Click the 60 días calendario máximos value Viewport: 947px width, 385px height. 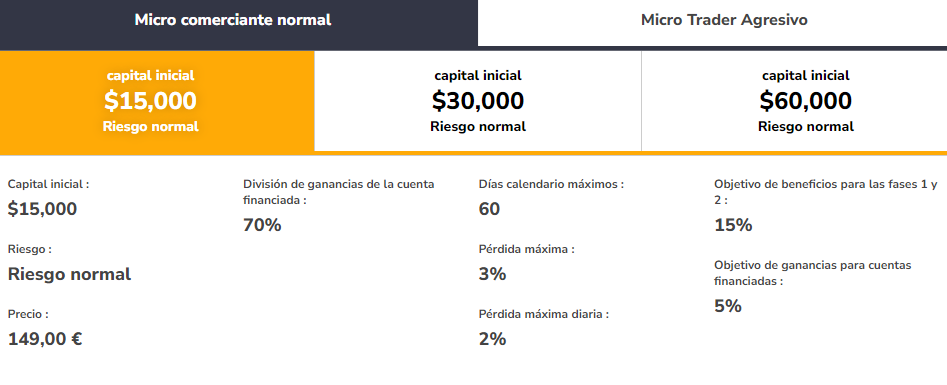point(489,209)
